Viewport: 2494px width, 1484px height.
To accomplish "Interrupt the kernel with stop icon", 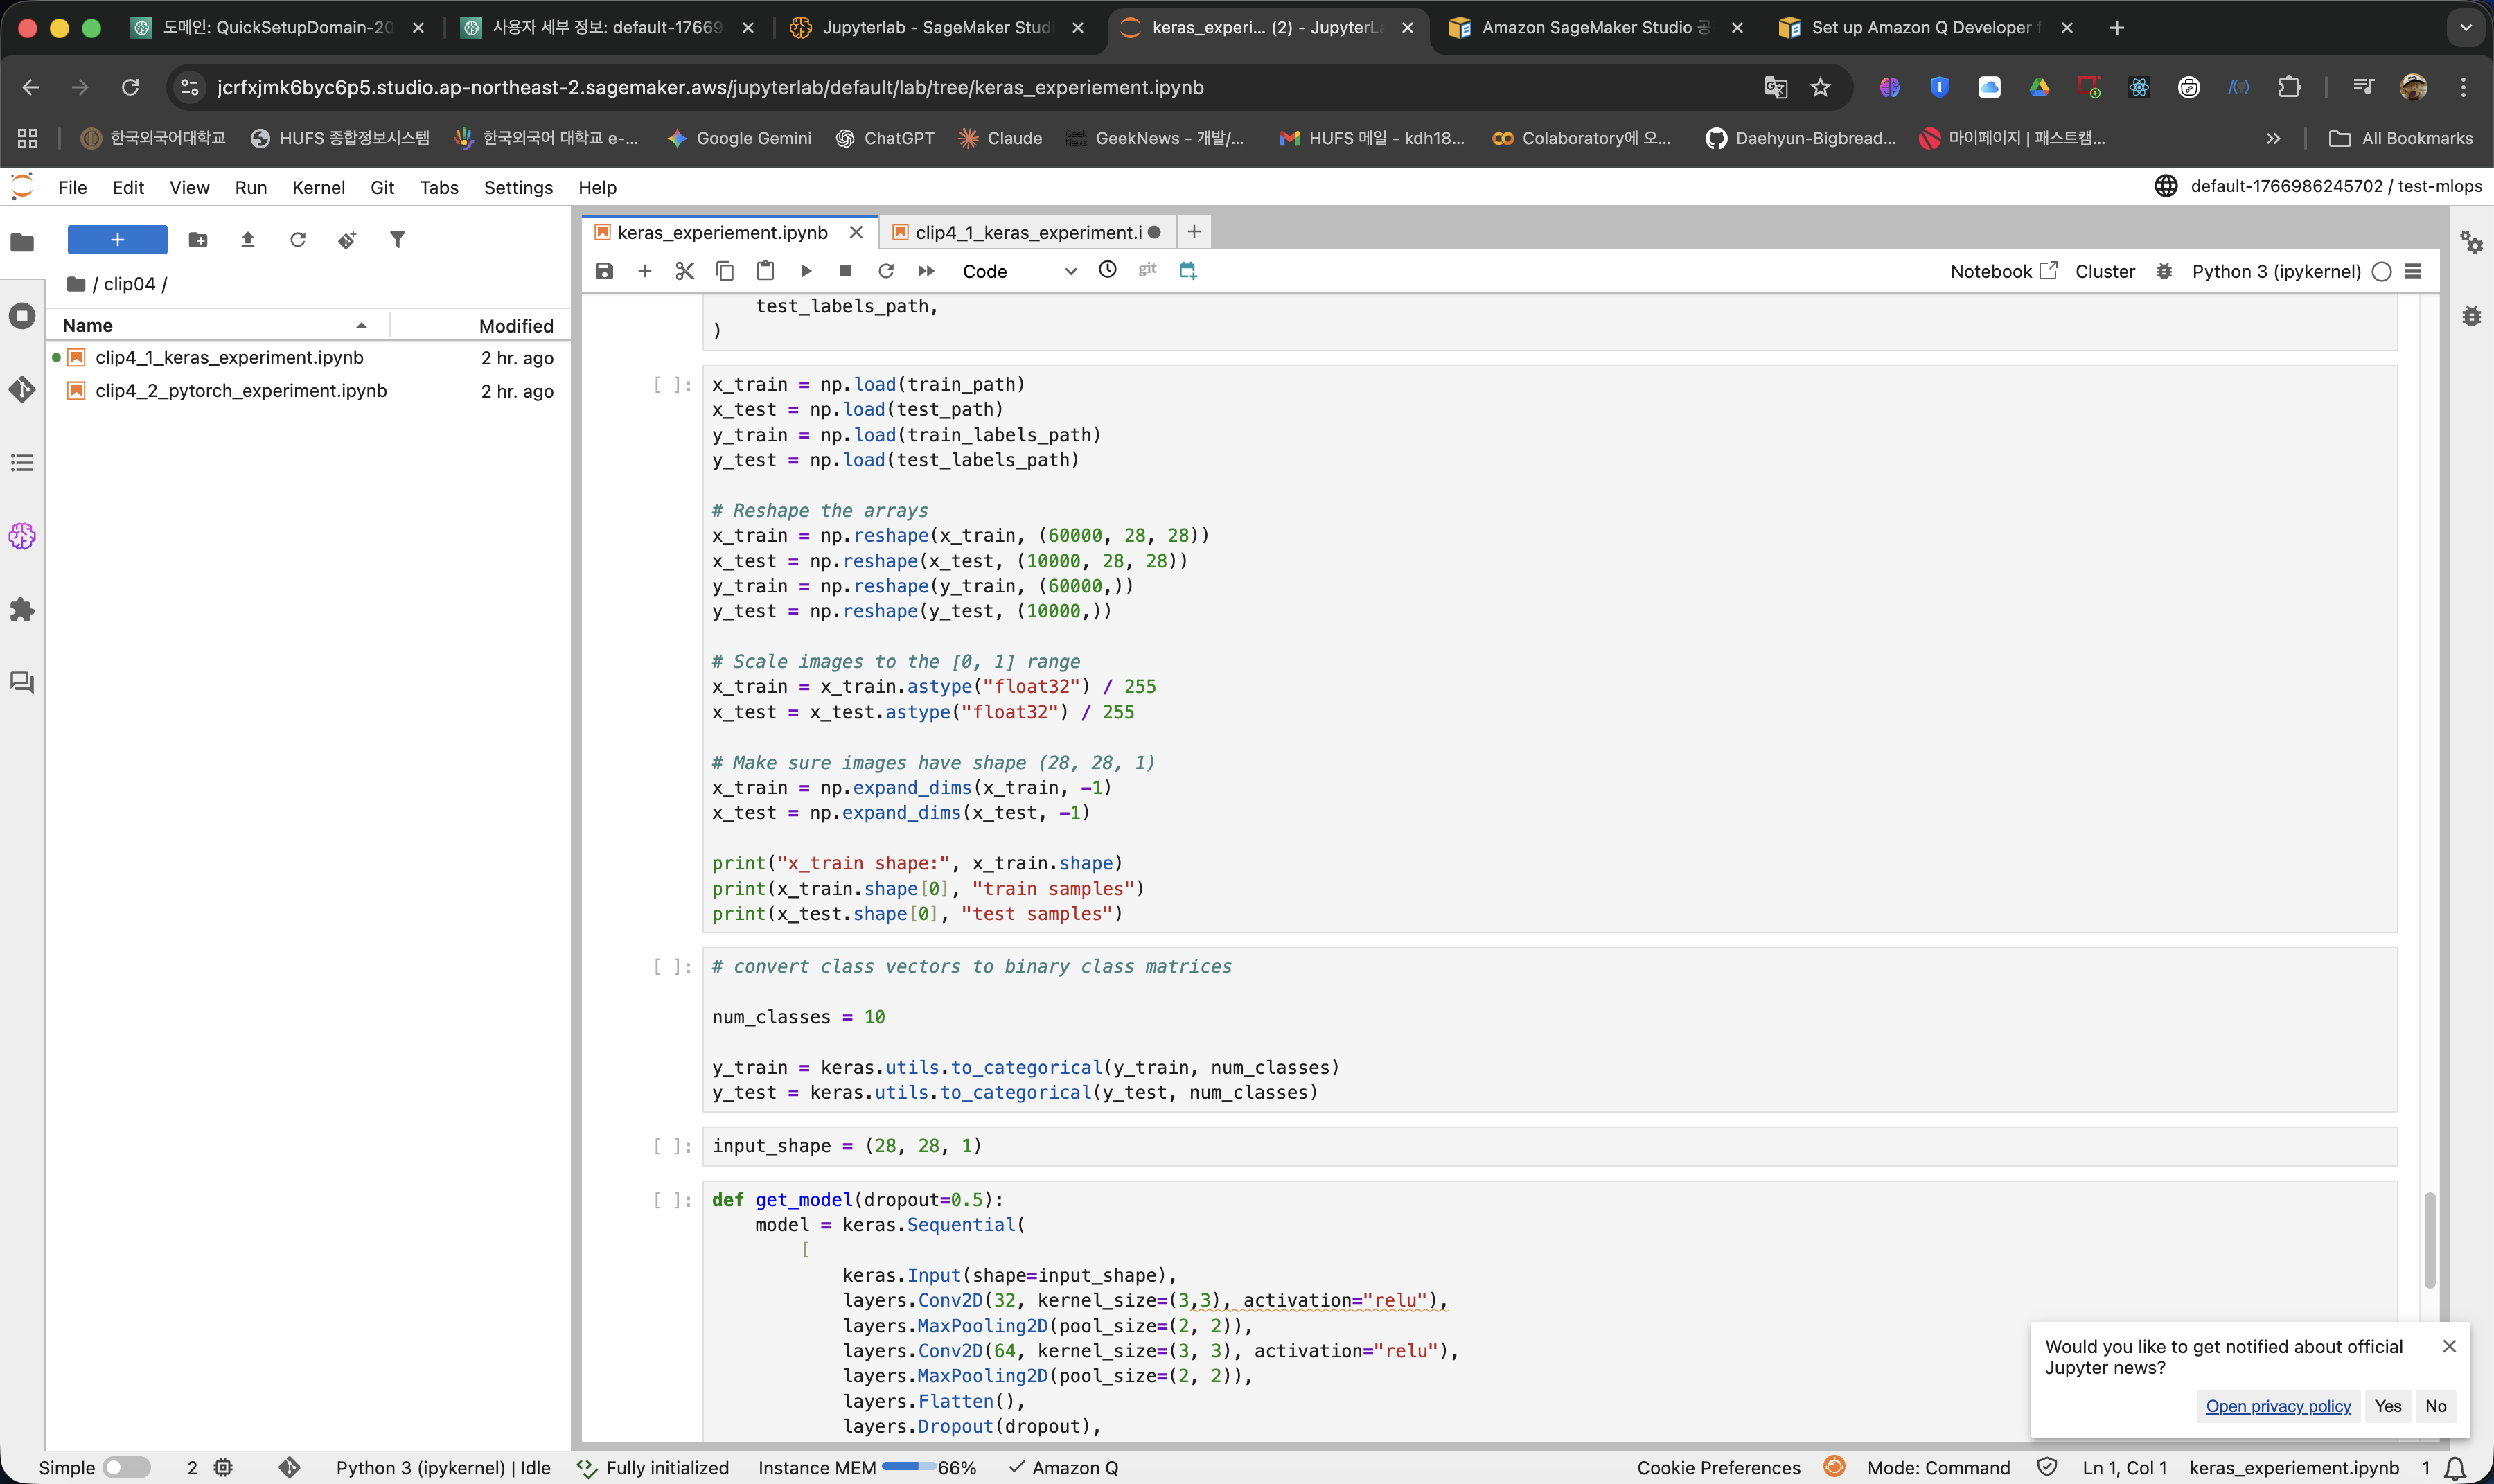I will point(845,271).
